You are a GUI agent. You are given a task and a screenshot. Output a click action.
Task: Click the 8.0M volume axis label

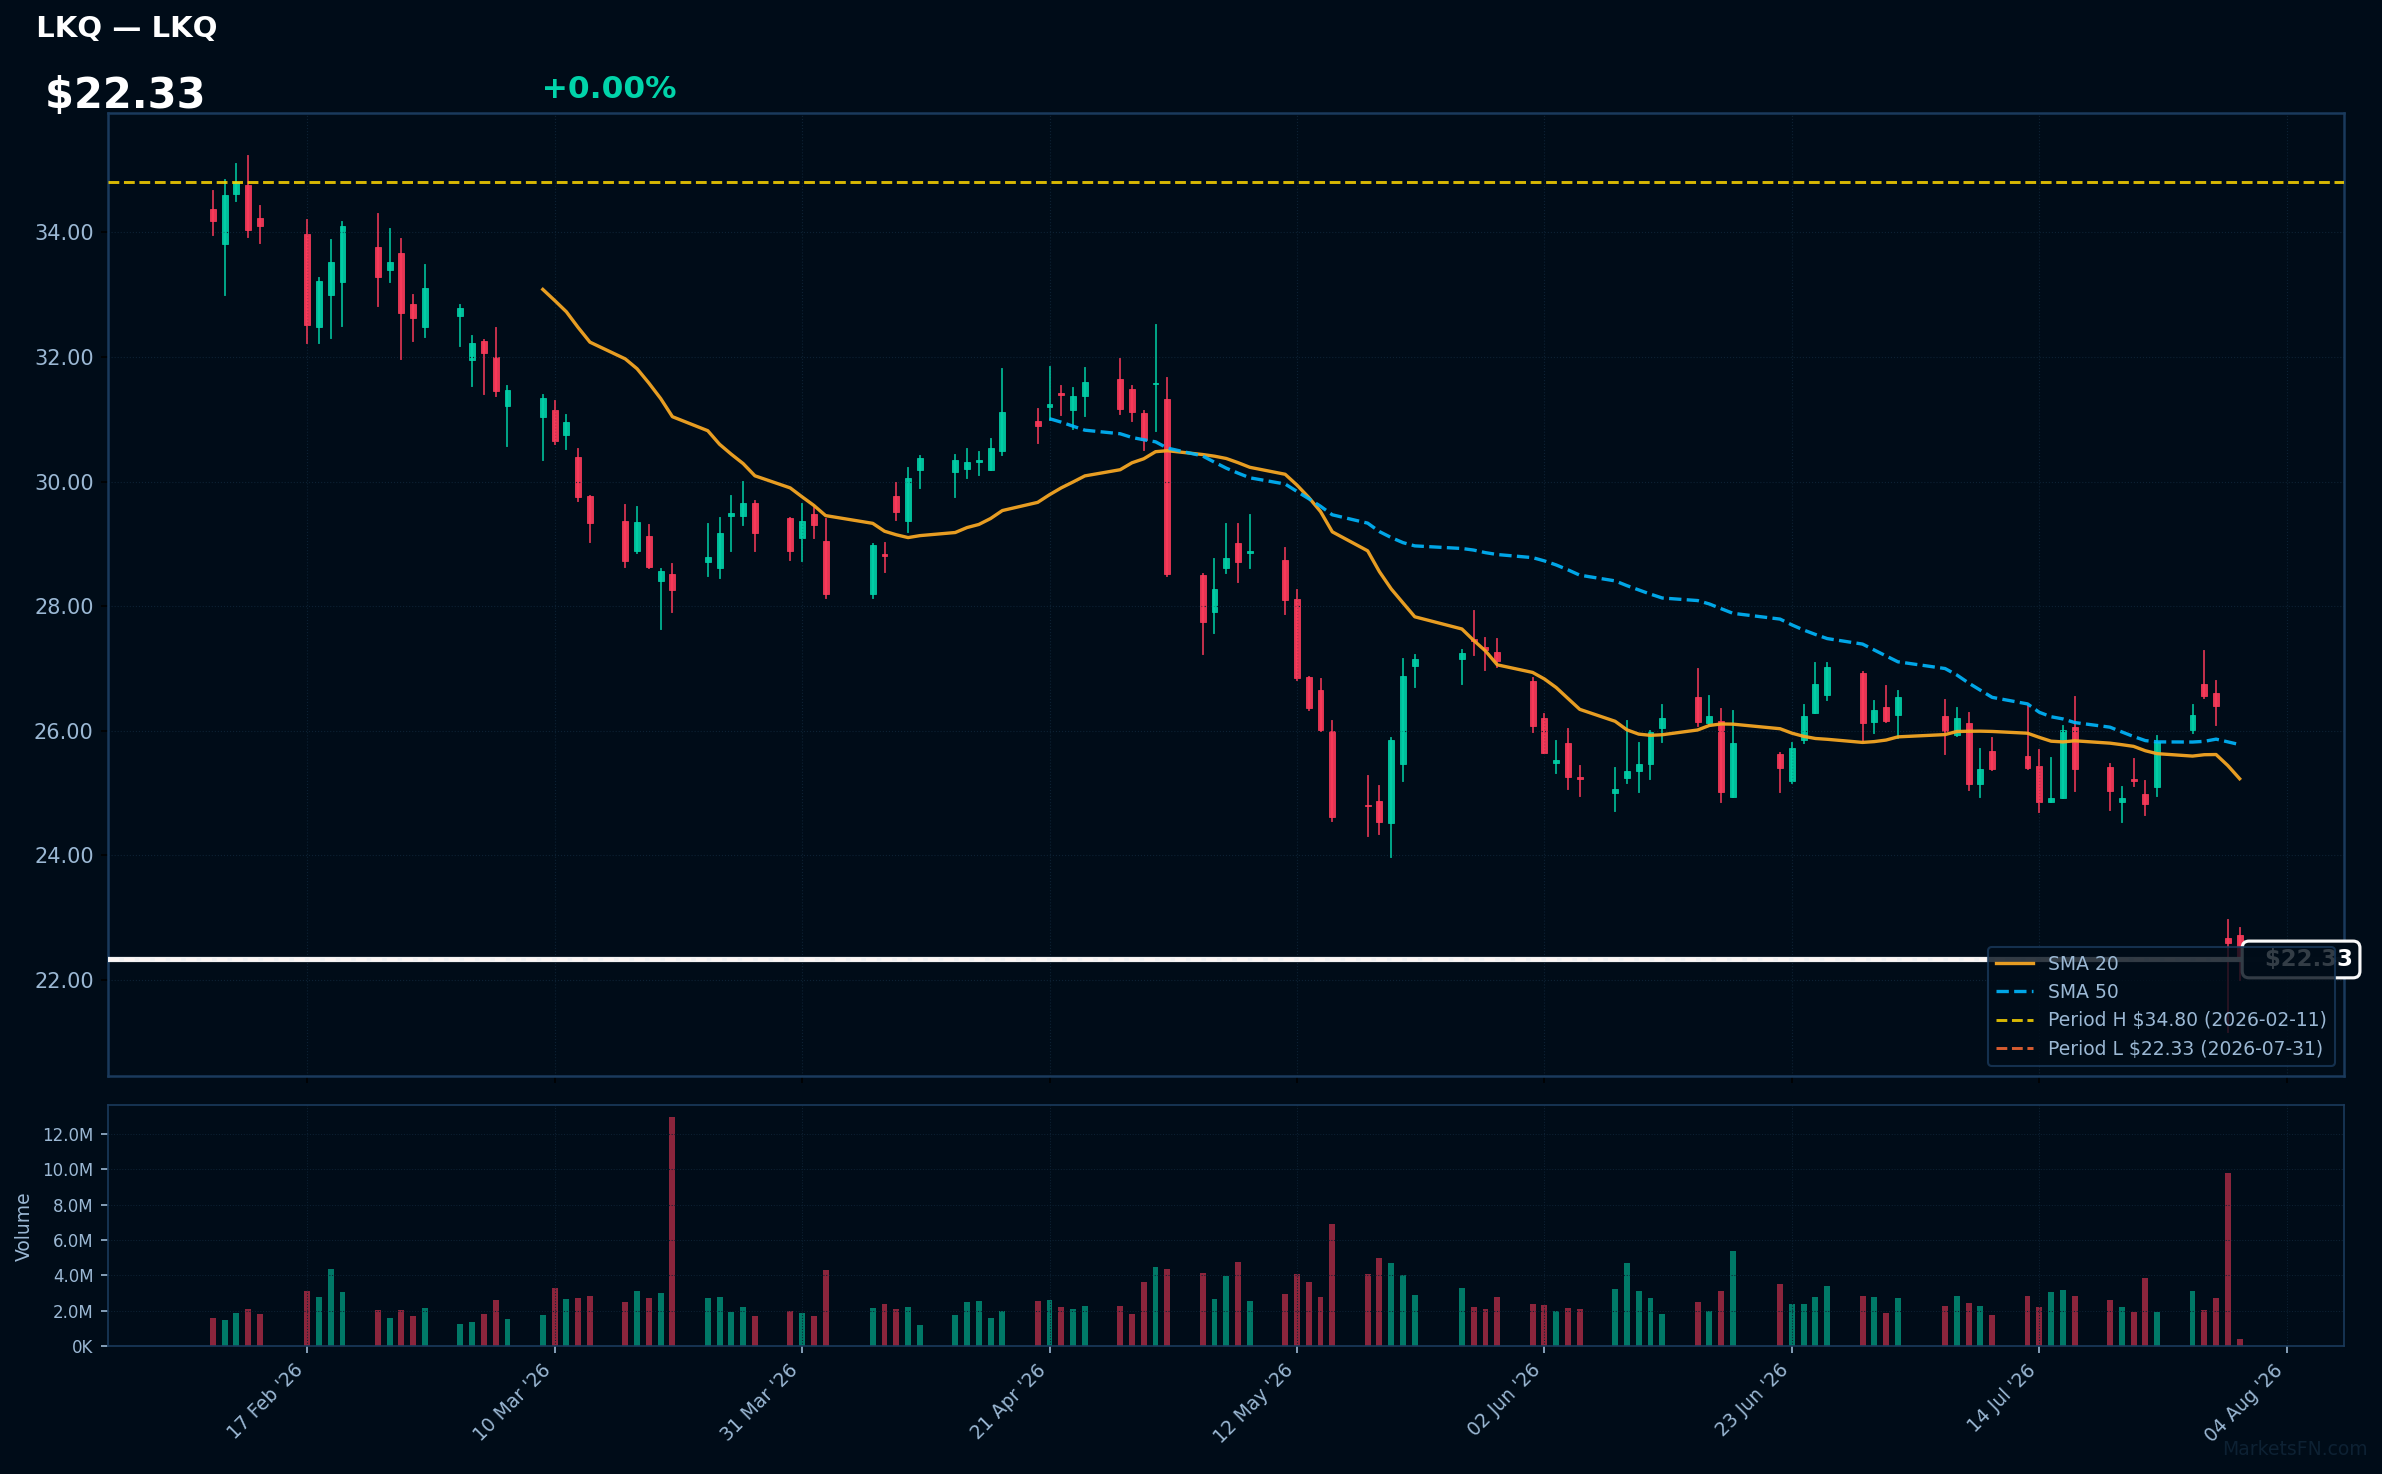[72, 1206]
